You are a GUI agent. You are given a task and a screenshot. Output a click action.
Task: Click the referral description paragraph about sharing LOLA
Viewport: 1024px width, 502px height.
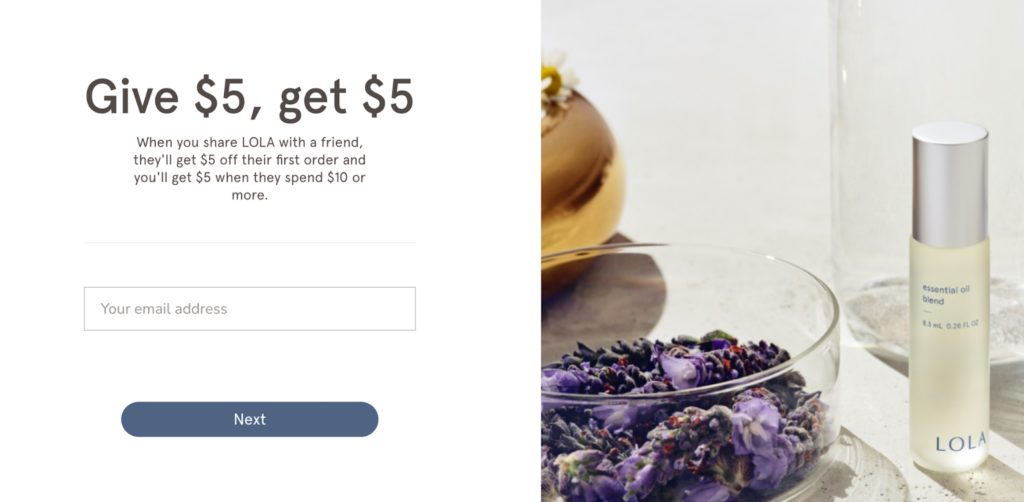249,168
